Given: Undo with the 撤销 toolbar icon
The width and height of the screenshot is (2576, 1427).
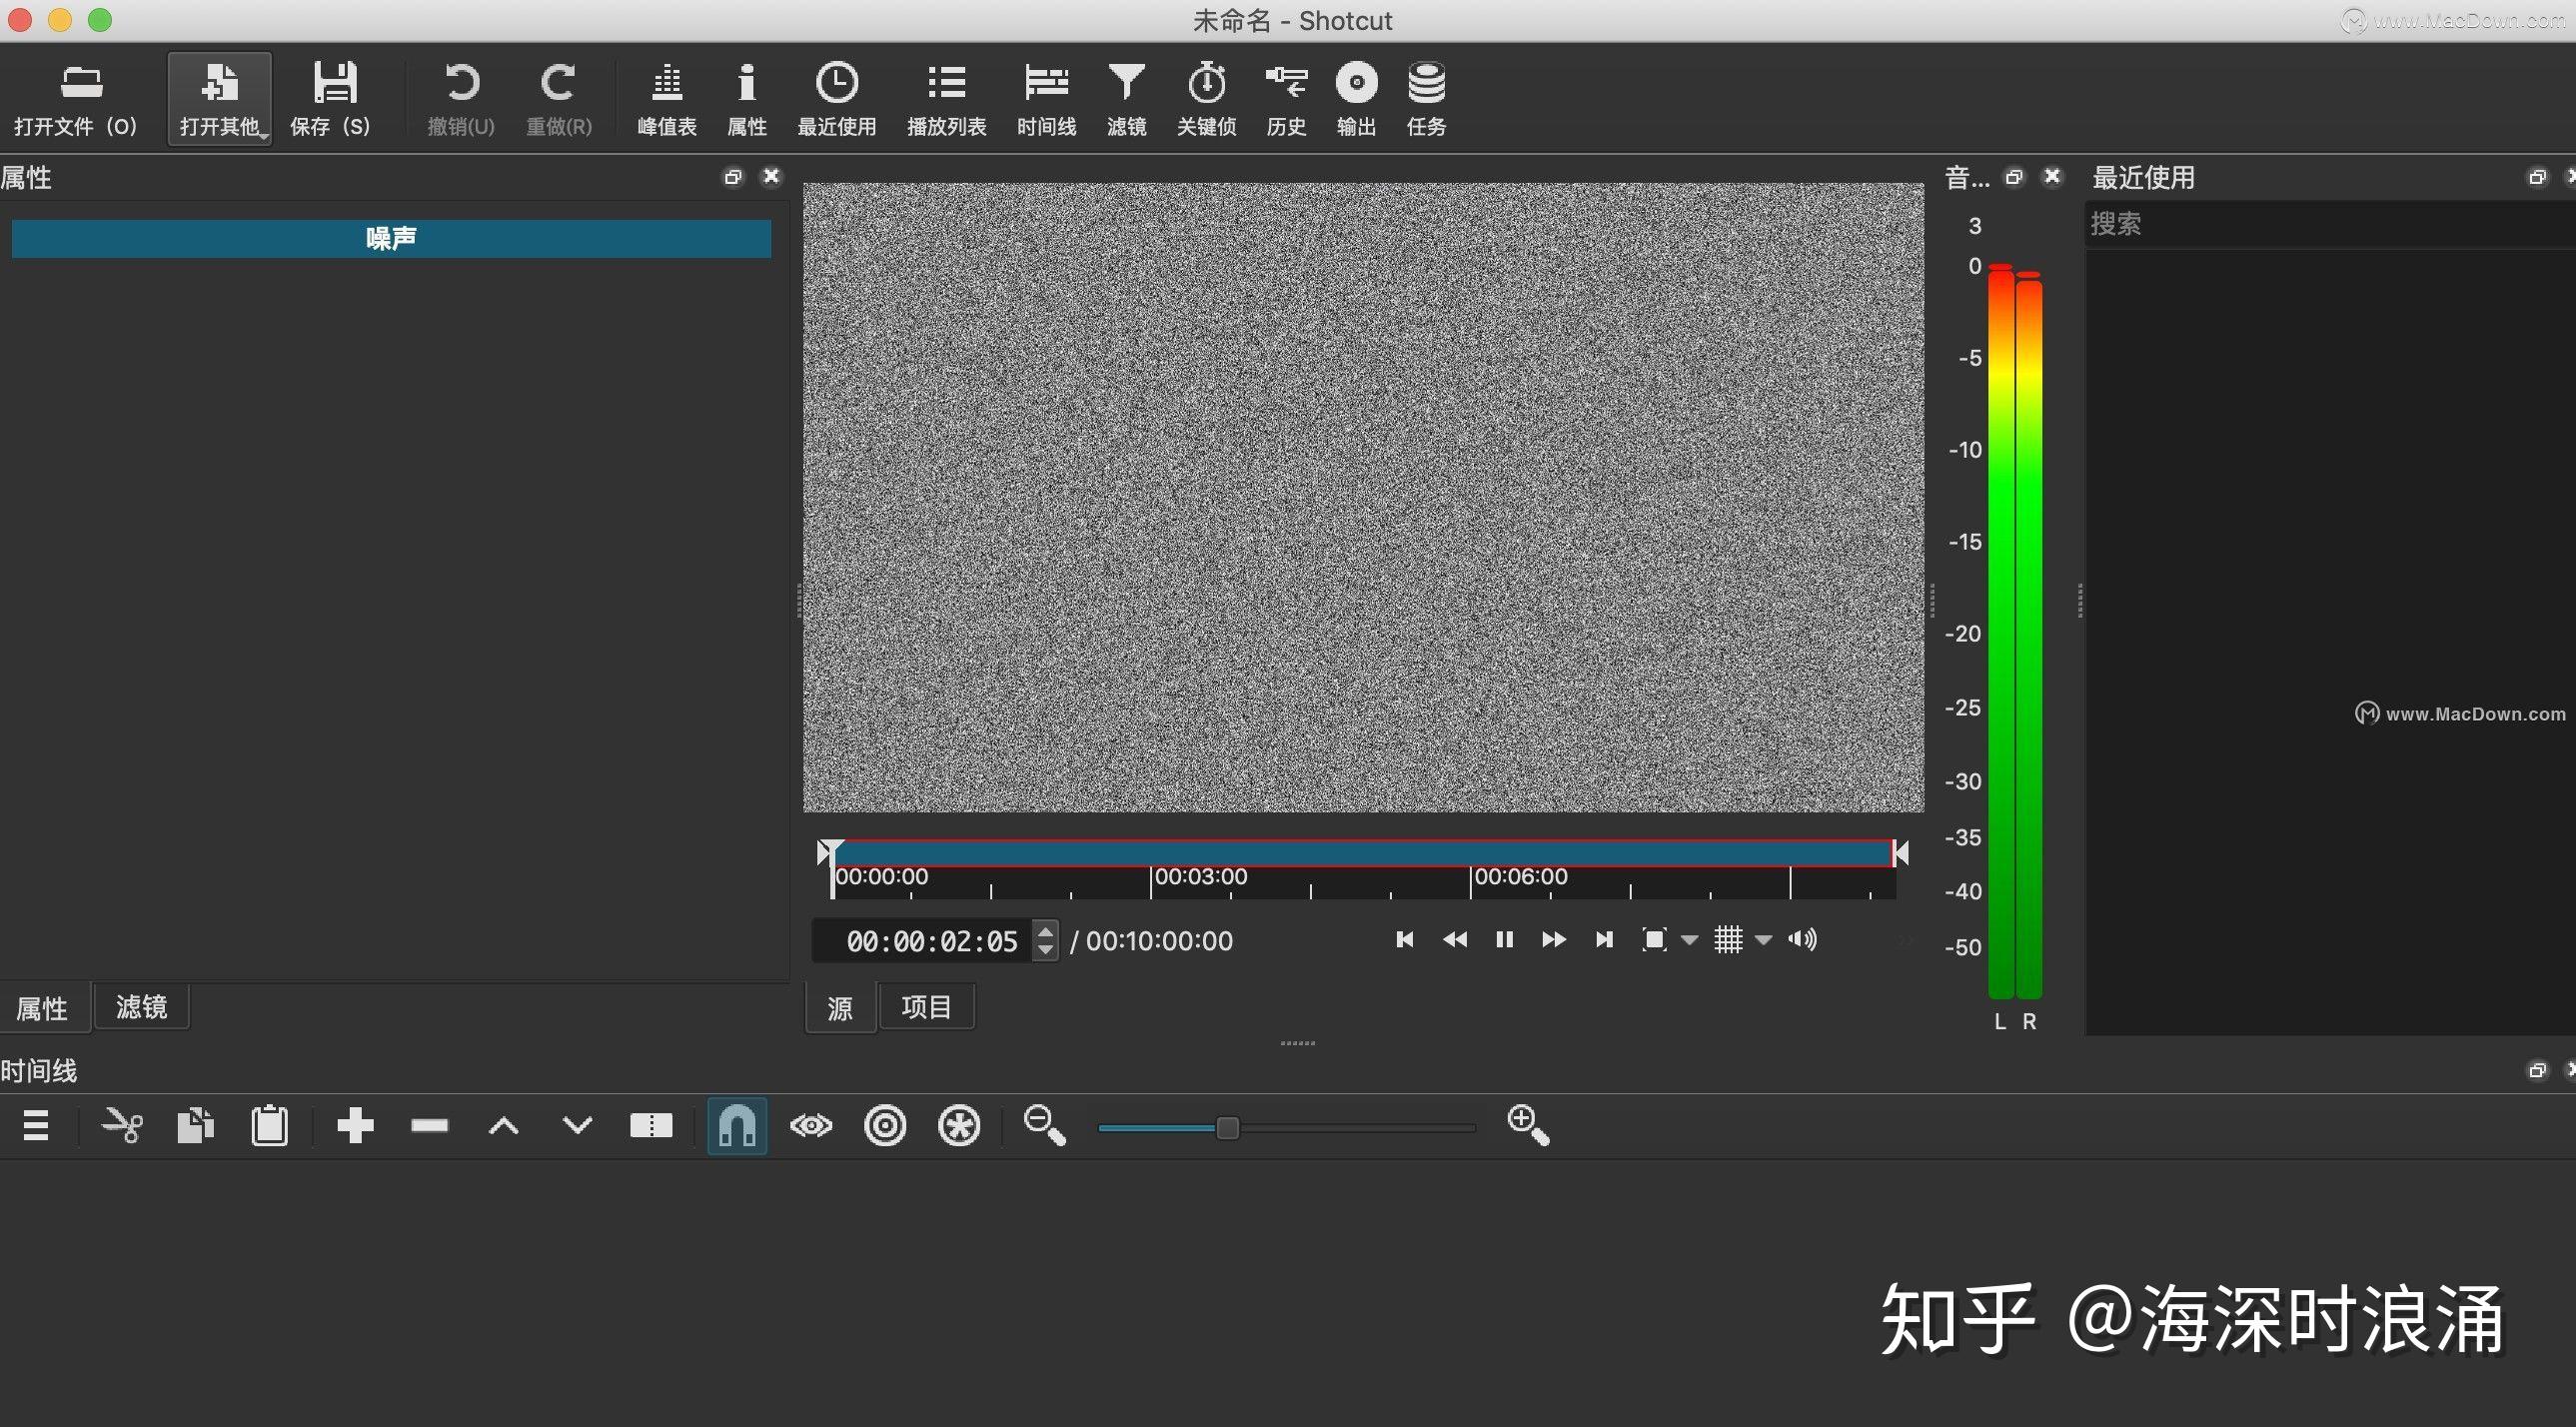Looking at the screenshot, I should (x=461, y=99).
